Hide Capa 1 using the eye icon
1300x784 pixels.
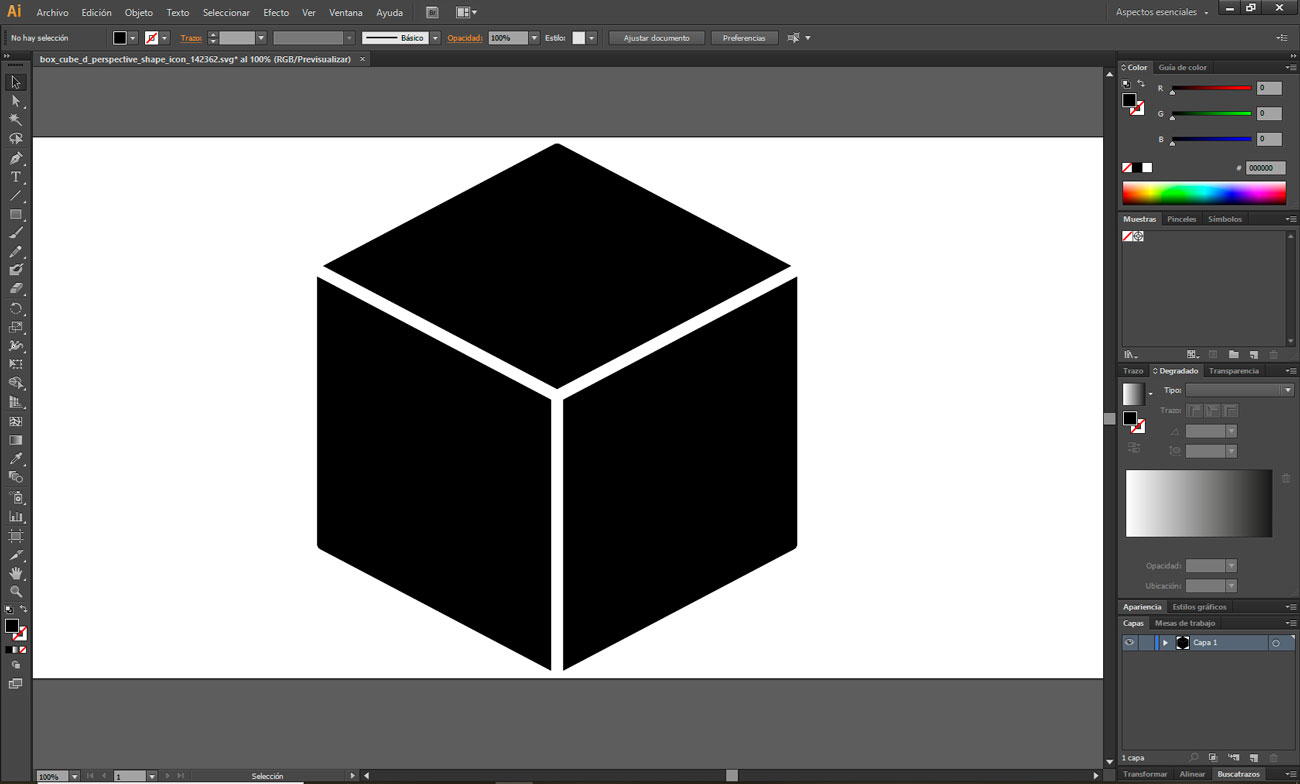click(x=1129, y=643)
